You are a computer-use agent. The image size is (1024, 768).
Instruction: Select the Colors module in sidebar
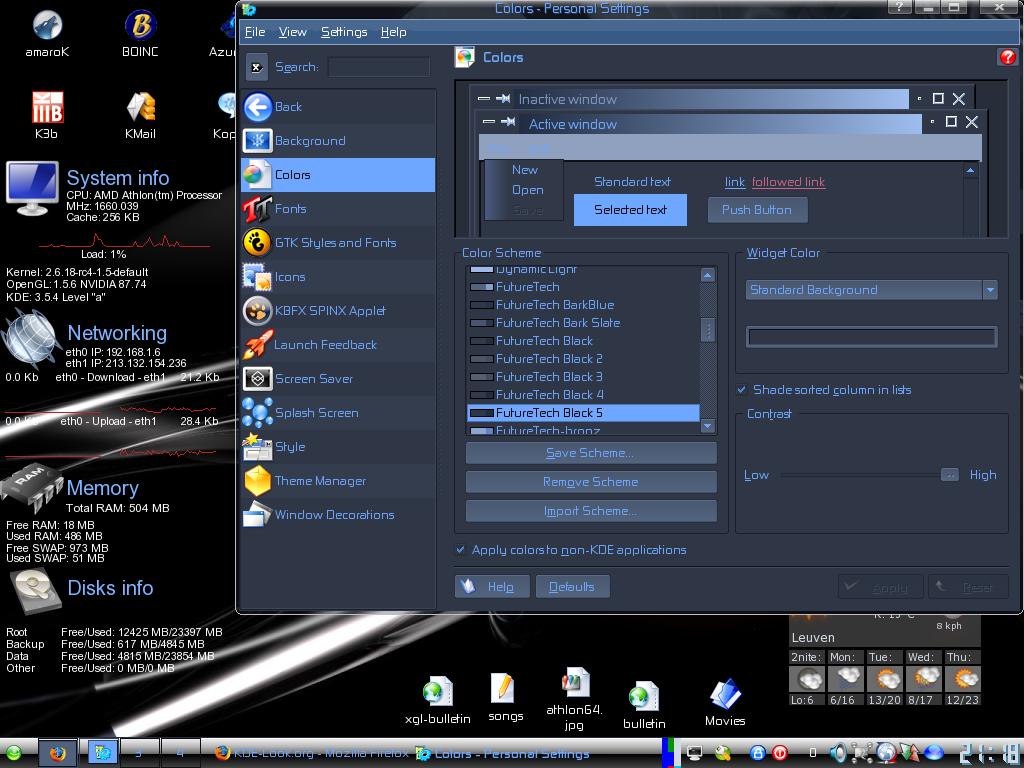coord(338,174)
